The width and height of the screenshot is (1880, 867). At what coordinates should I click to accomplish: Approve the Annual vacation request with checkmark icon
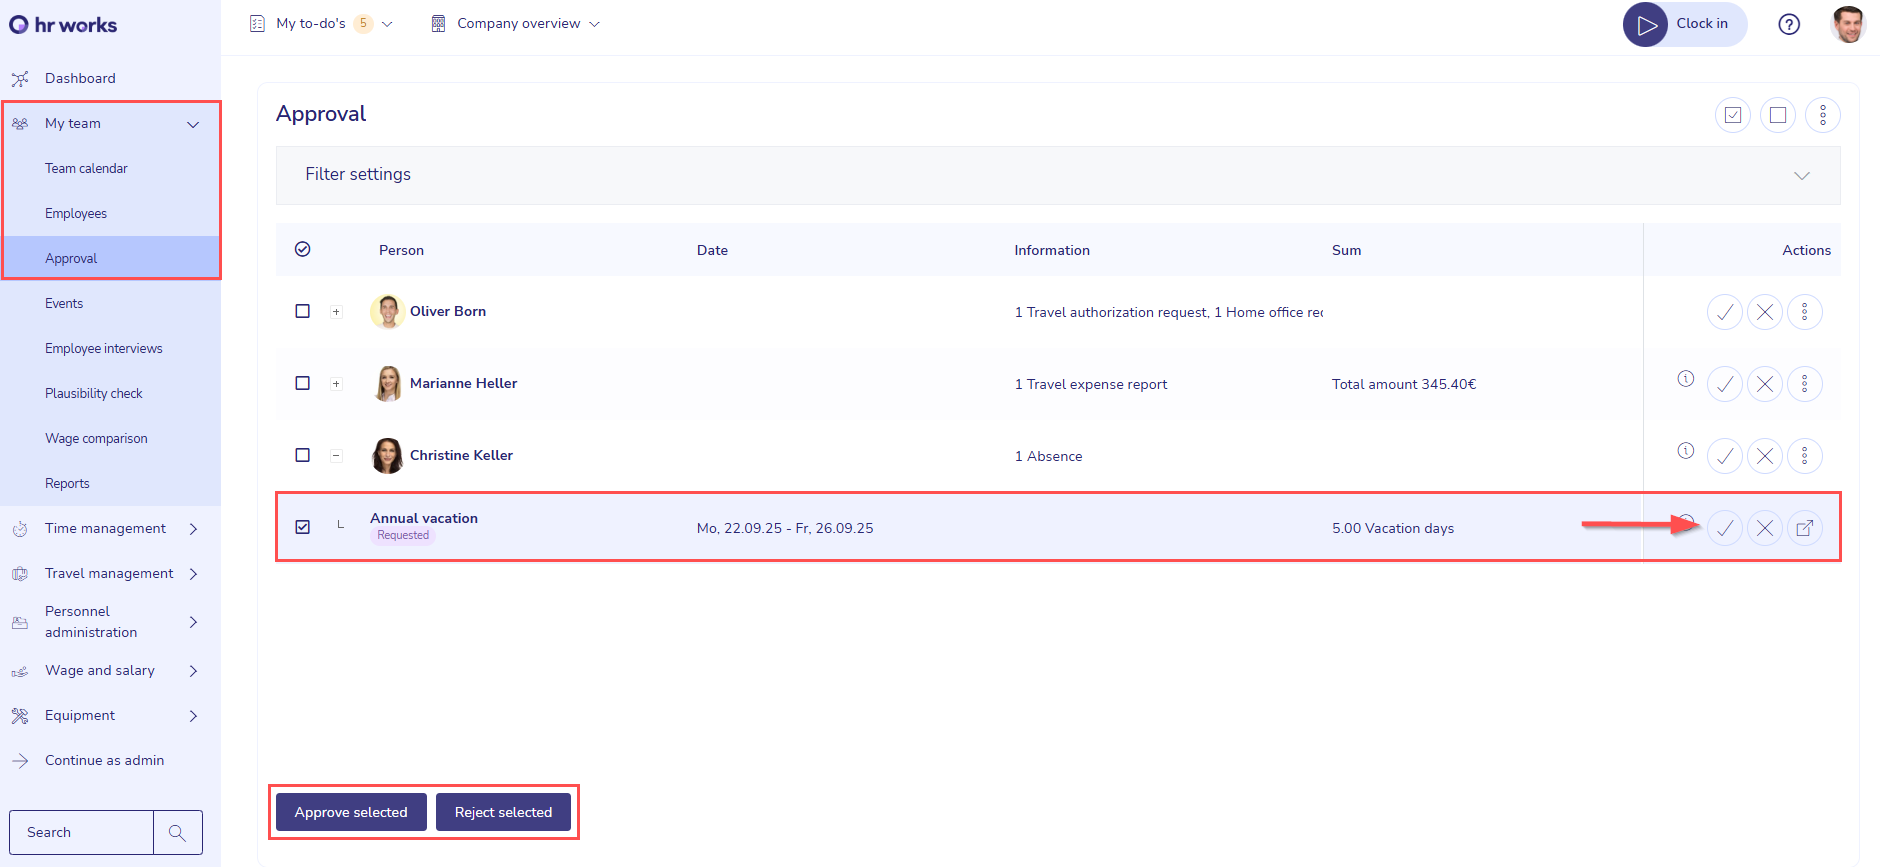1724,528
